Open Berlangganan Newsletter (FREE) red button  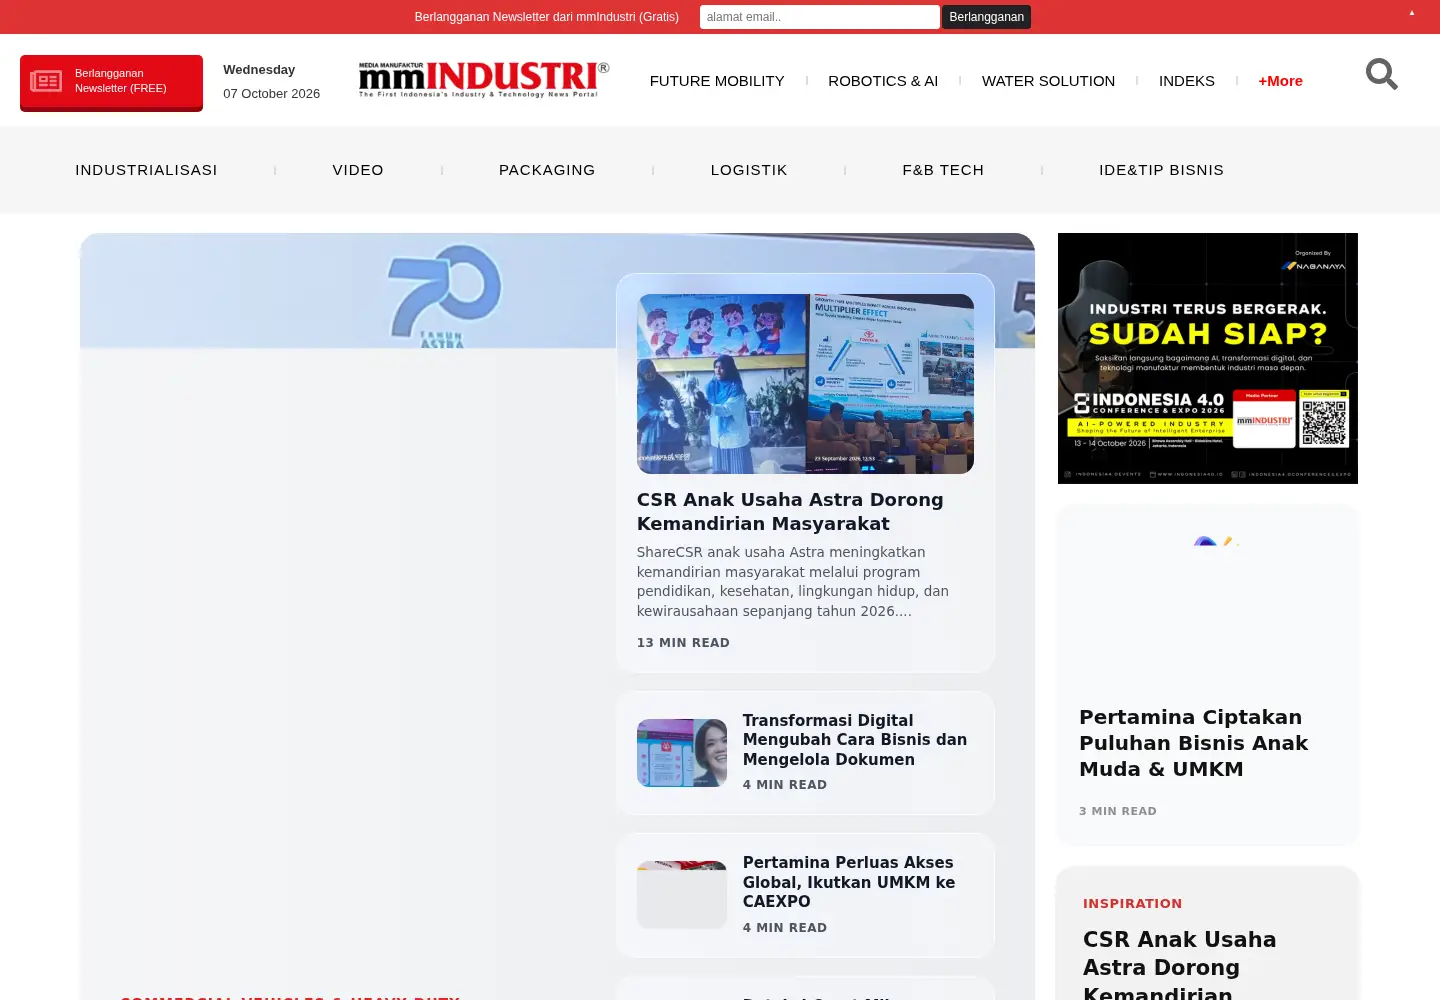tap(111, 82)
